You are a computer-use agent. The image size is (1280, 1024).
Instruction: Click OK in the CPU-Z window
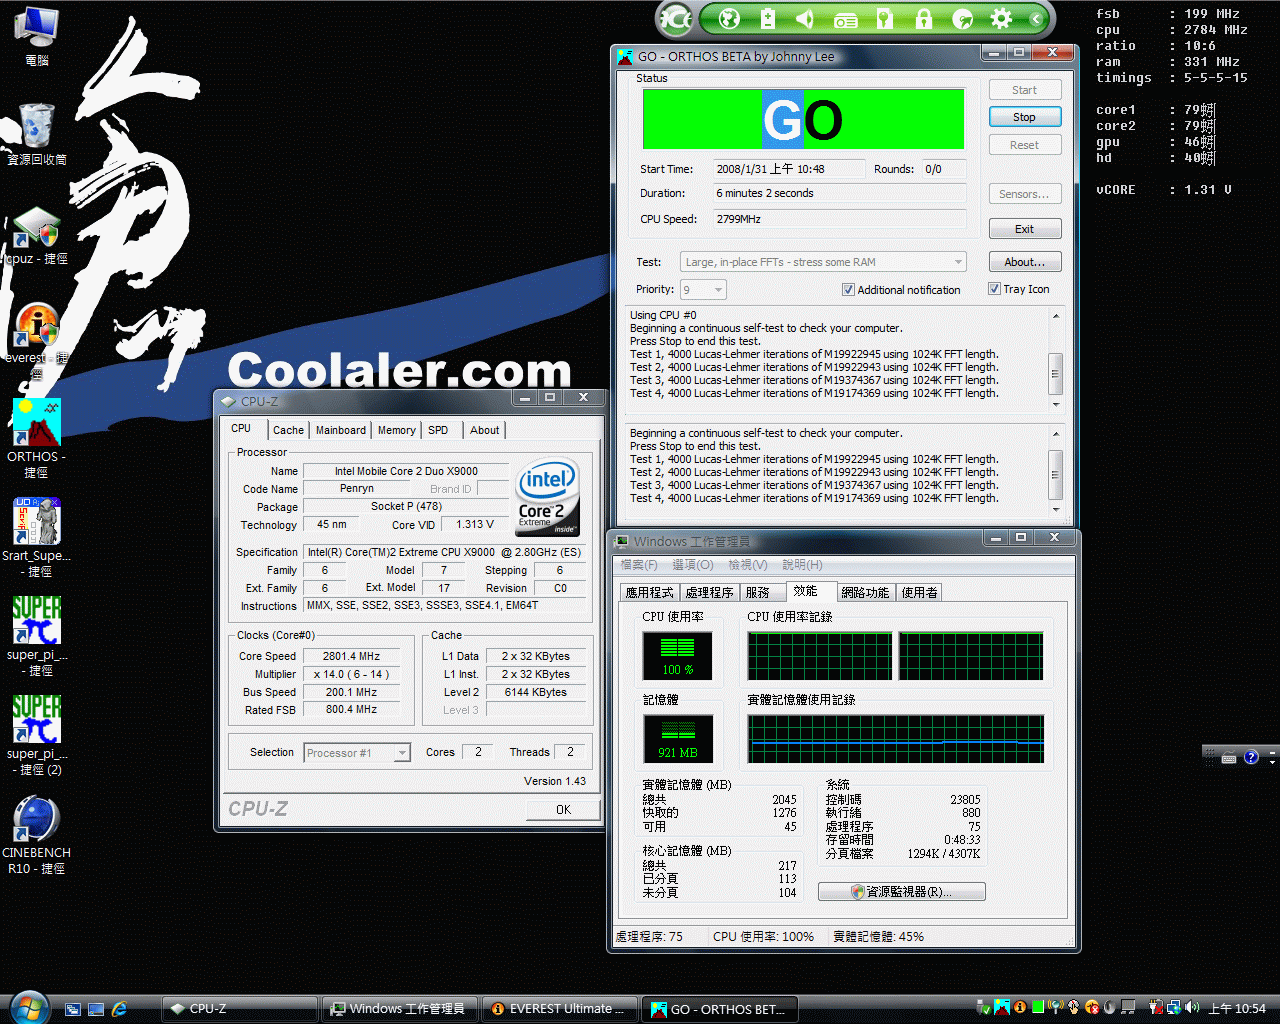point(563,810)
